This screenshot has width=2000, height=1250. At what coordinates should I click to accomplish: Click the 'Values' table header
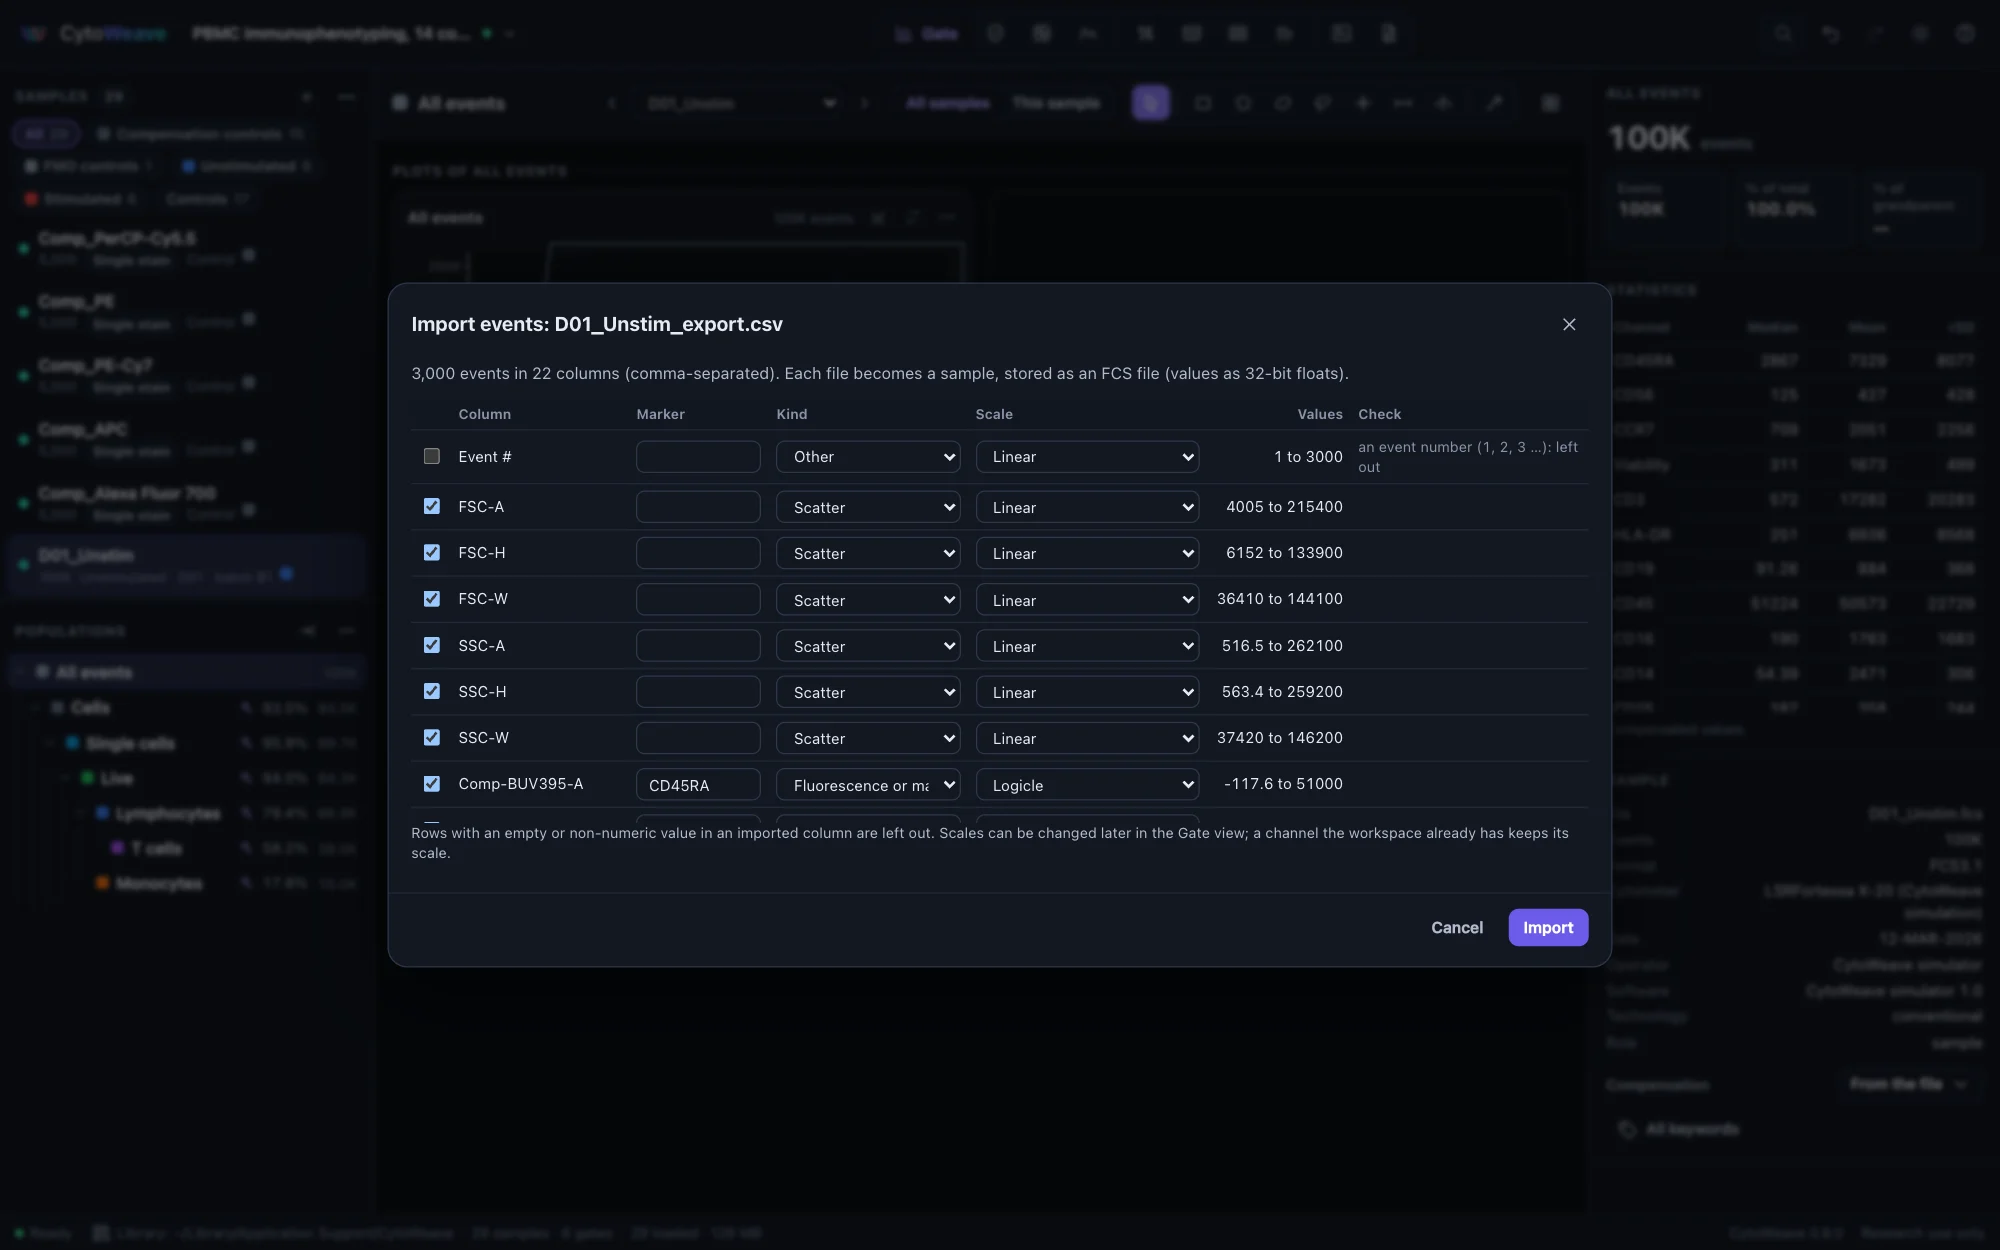tap(1320, 414)
